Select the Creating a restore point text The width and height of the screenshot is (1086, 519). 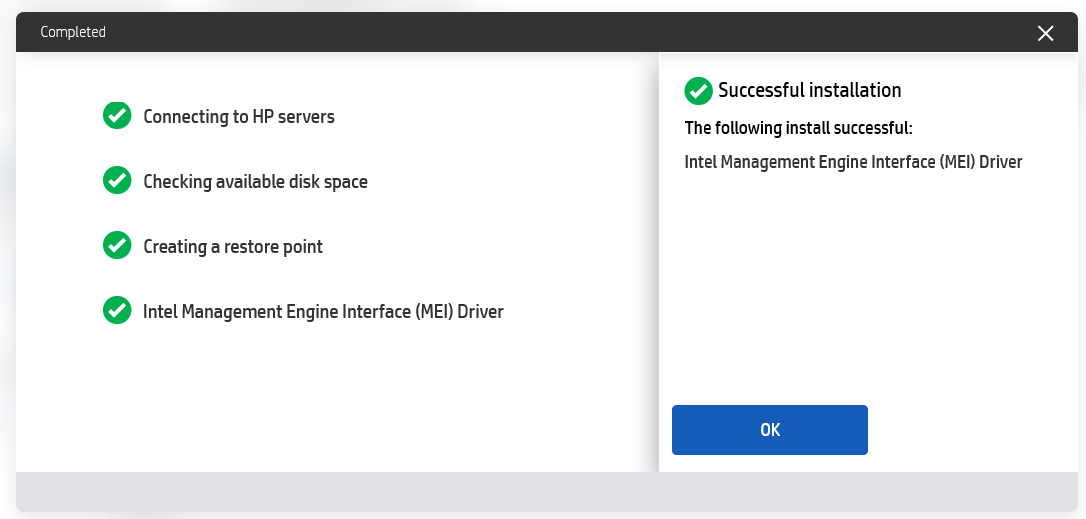[x=232, y=247]
